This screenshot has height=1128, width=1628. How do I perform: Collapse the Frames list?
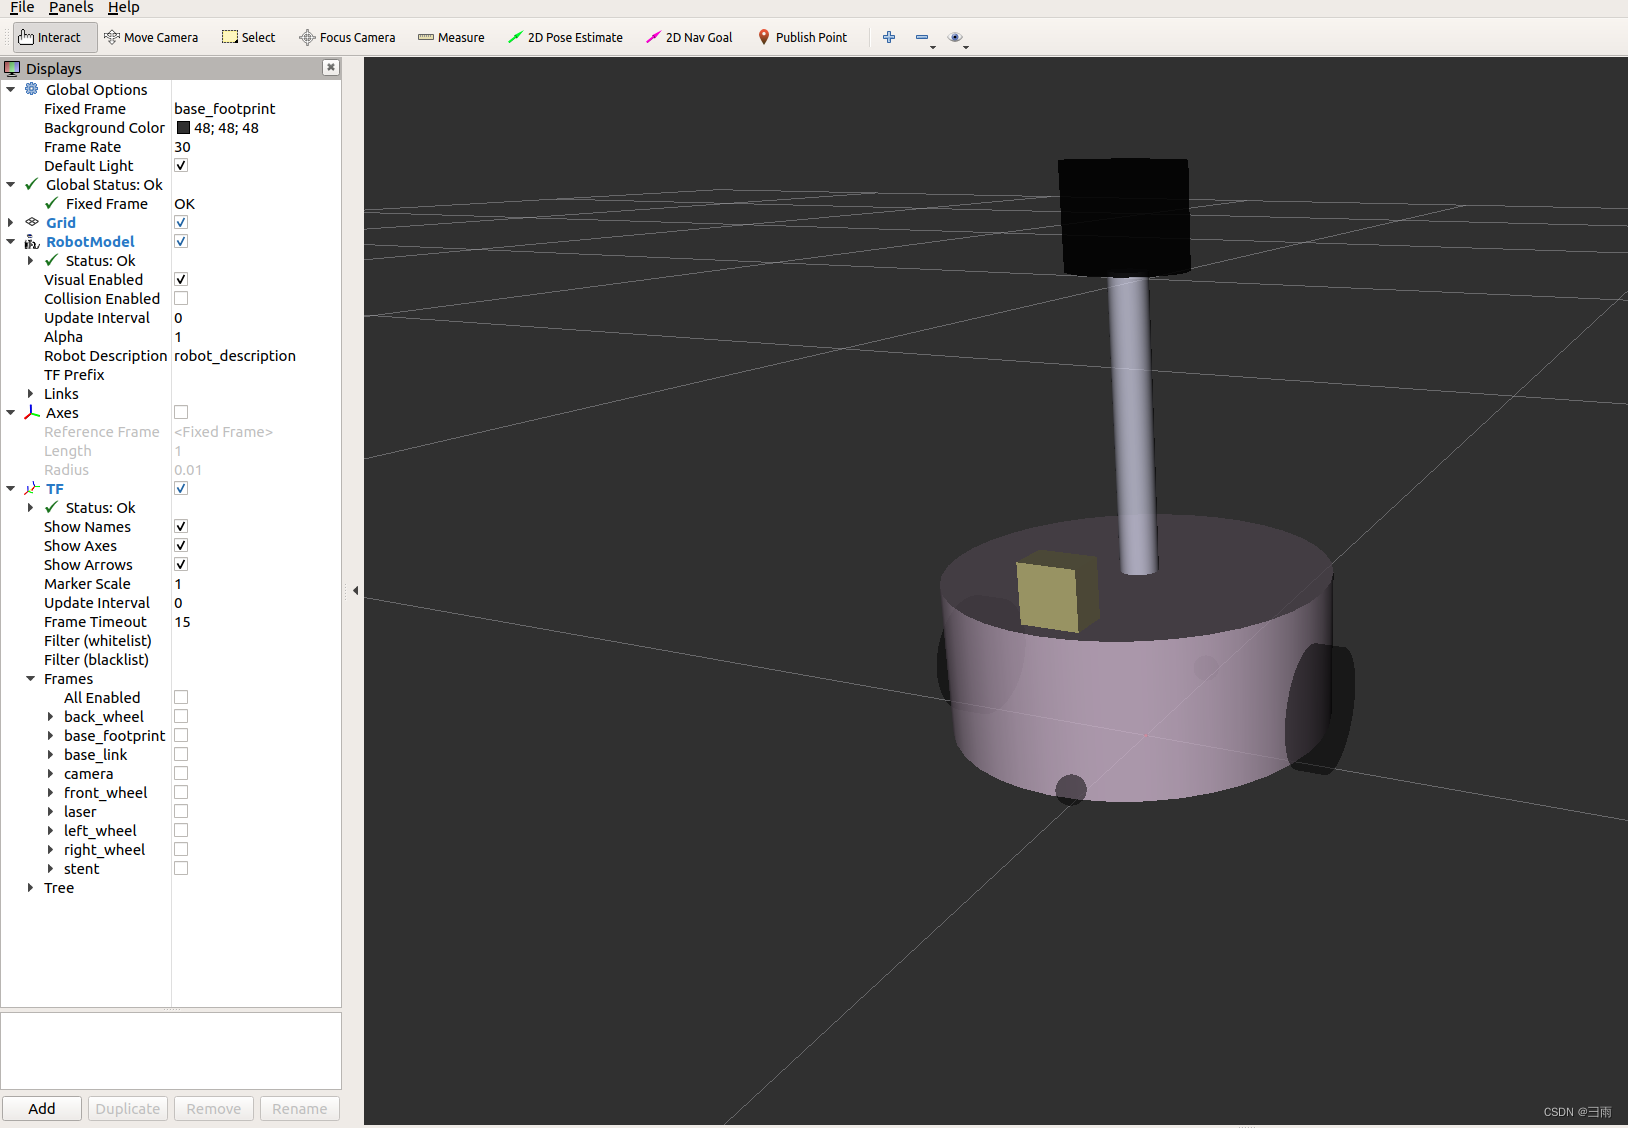31,678
